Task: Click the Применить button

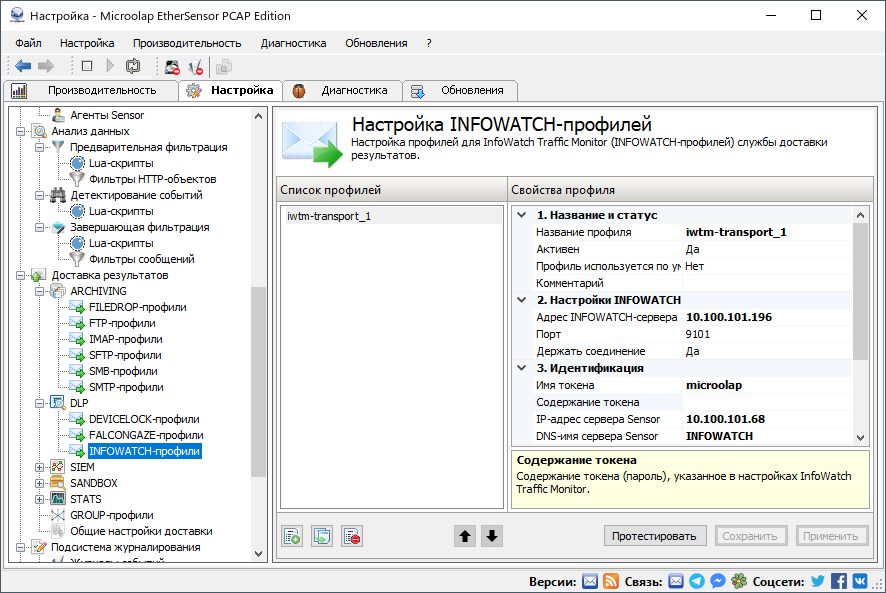Action: point(831,536)
